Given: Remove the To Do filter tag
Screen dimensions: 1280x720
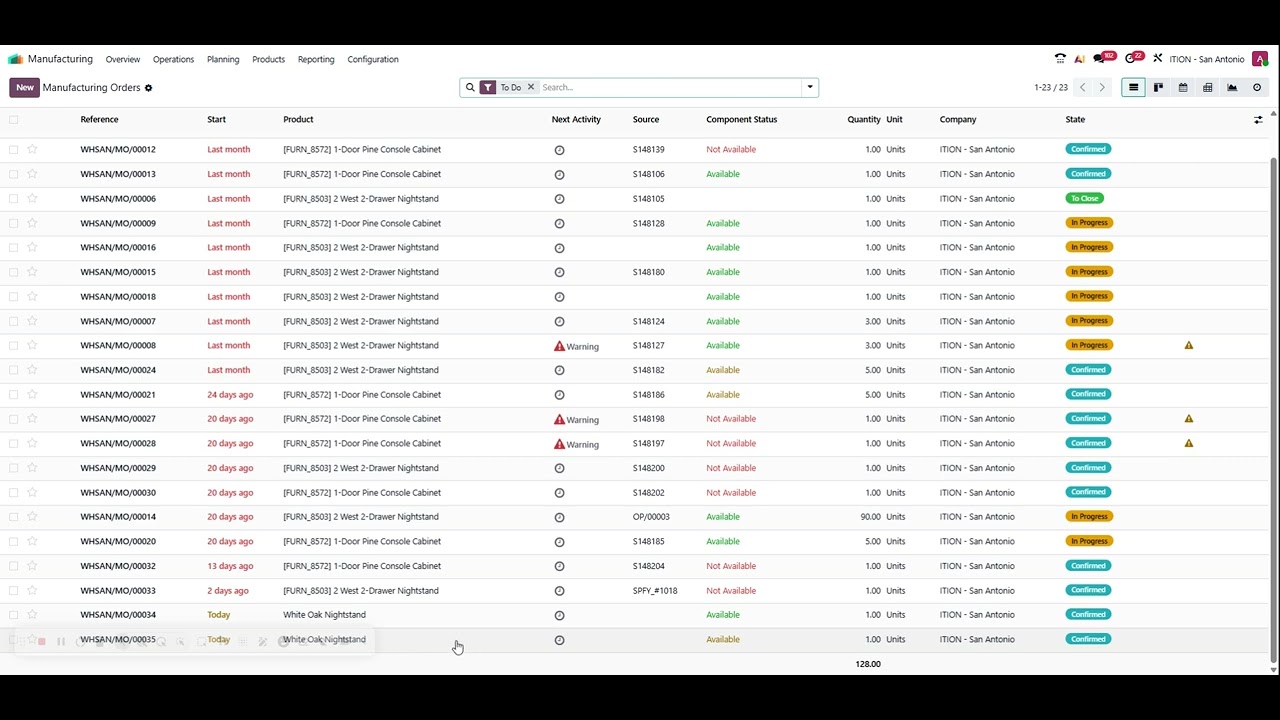Looking at the screenshot, I should click(x=531, y=87).
